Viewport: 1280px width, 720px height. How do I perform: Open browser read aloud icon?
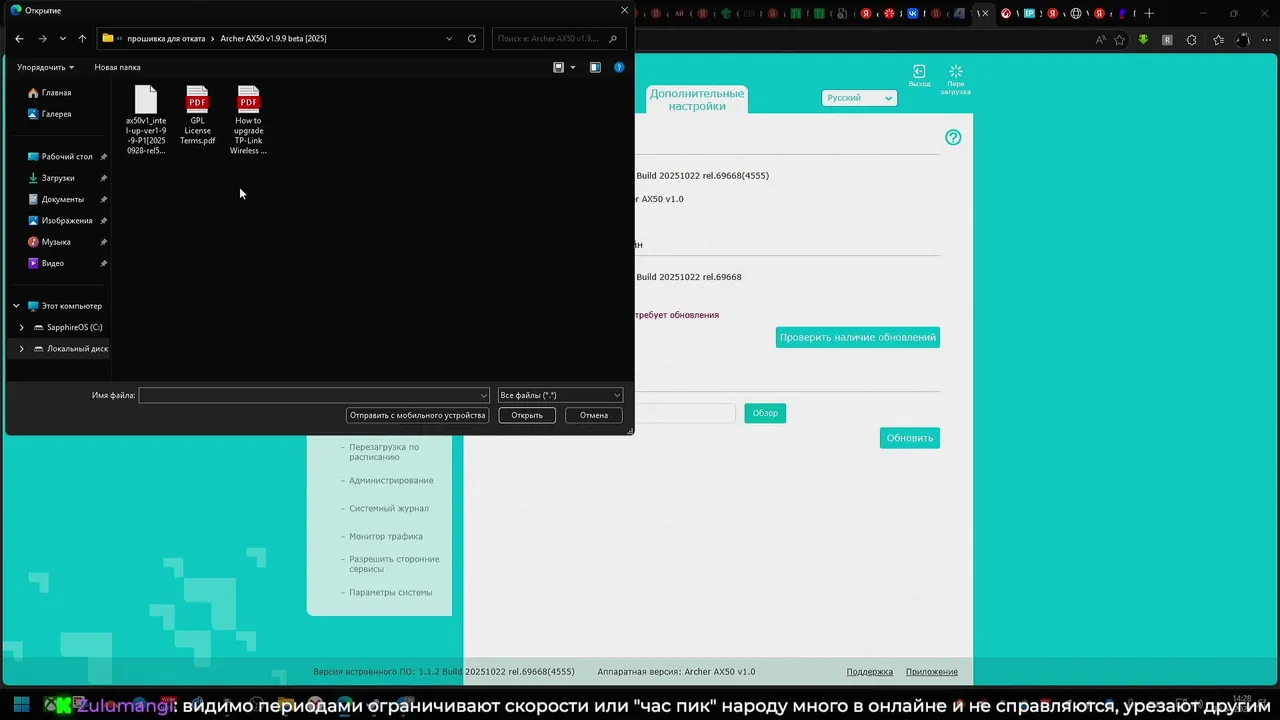[1101, 40]
